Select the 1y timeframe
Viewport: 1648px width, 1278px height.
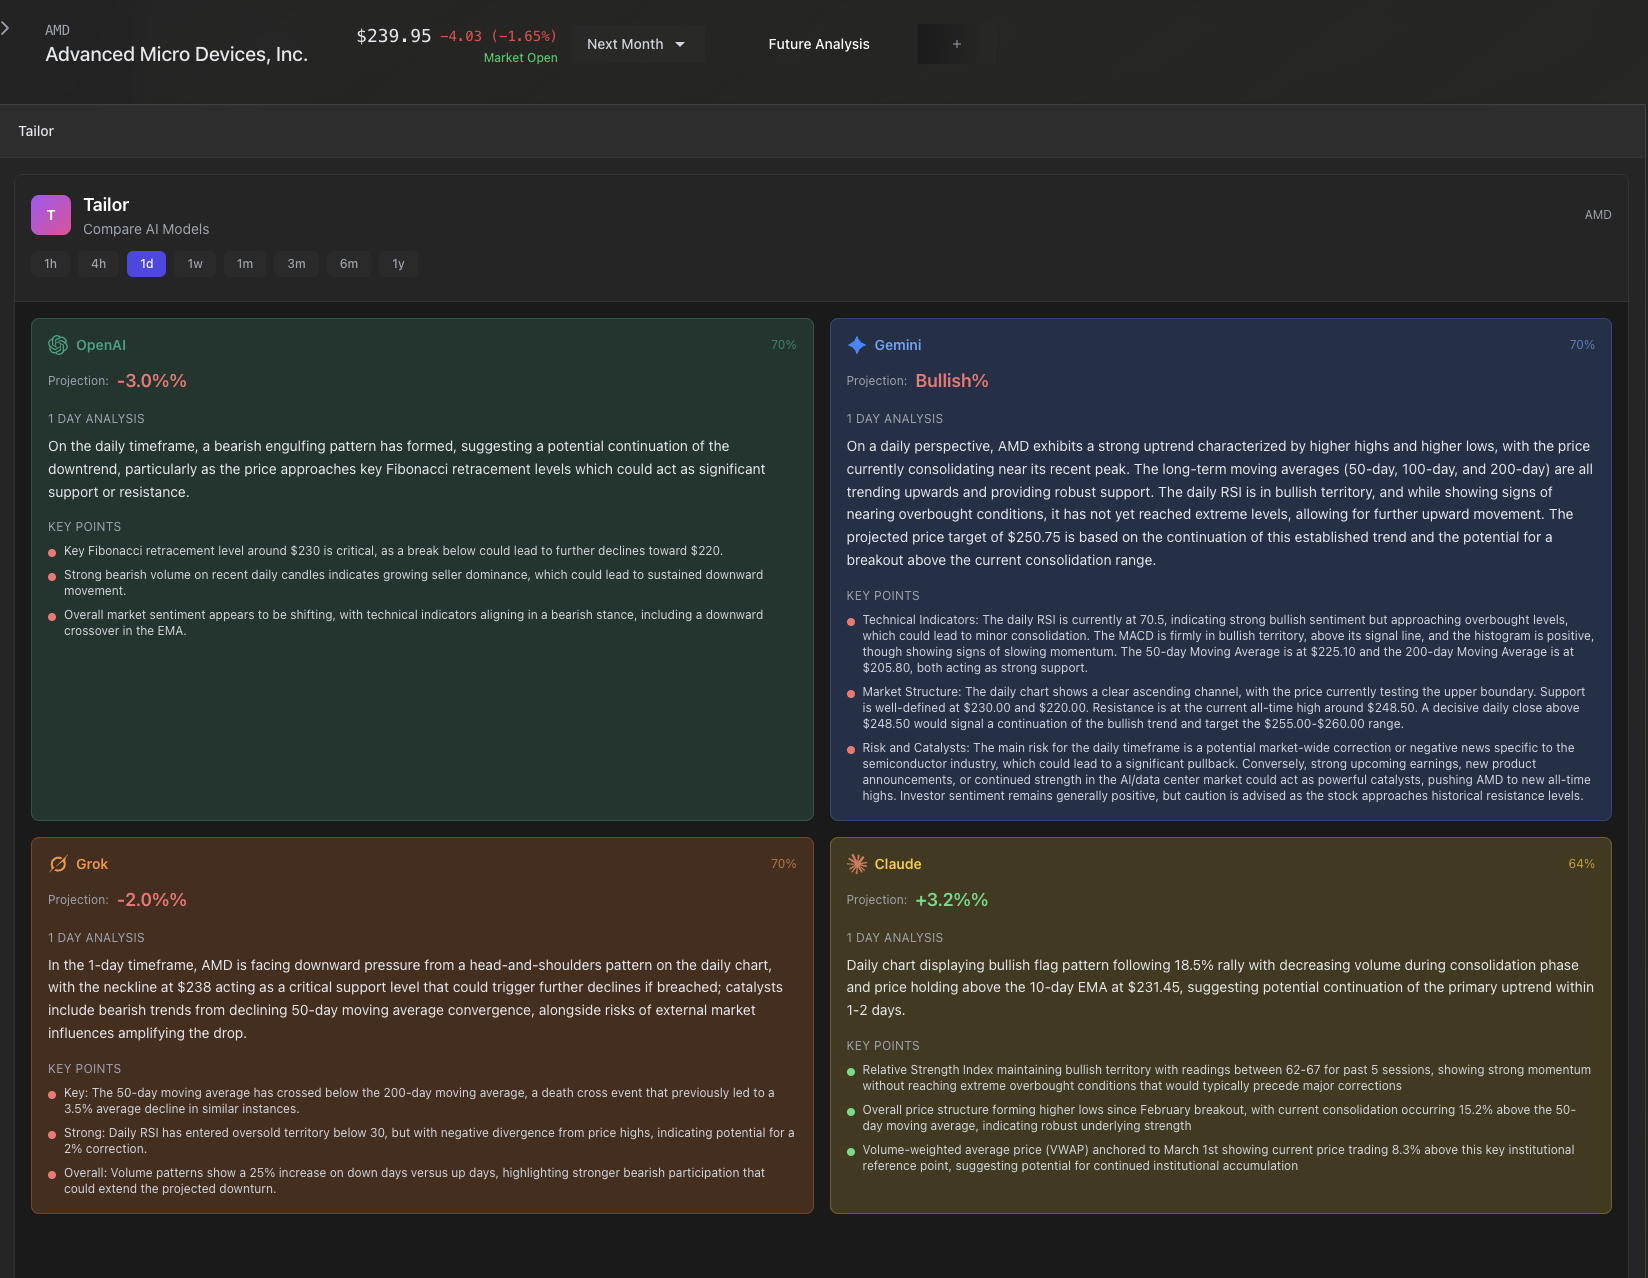pos(398,264)
